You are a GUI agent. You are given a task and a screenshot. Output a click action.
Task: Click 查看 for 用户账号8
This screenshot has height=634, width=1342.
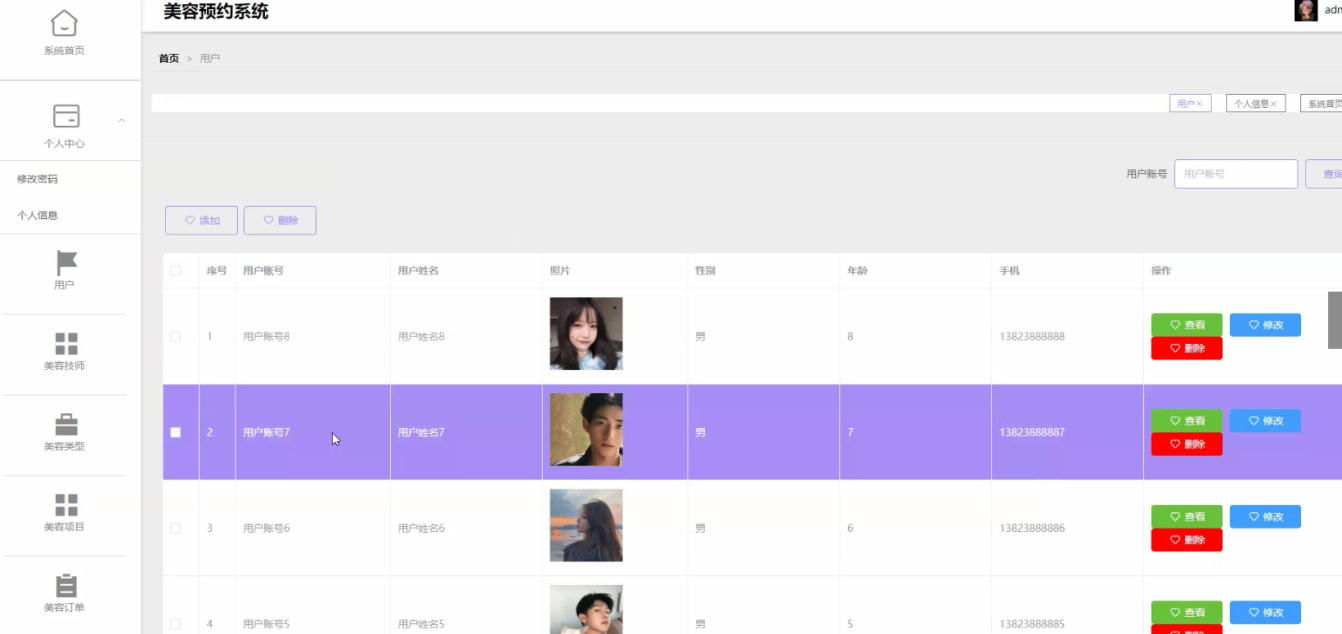(x=1187, y=325)
